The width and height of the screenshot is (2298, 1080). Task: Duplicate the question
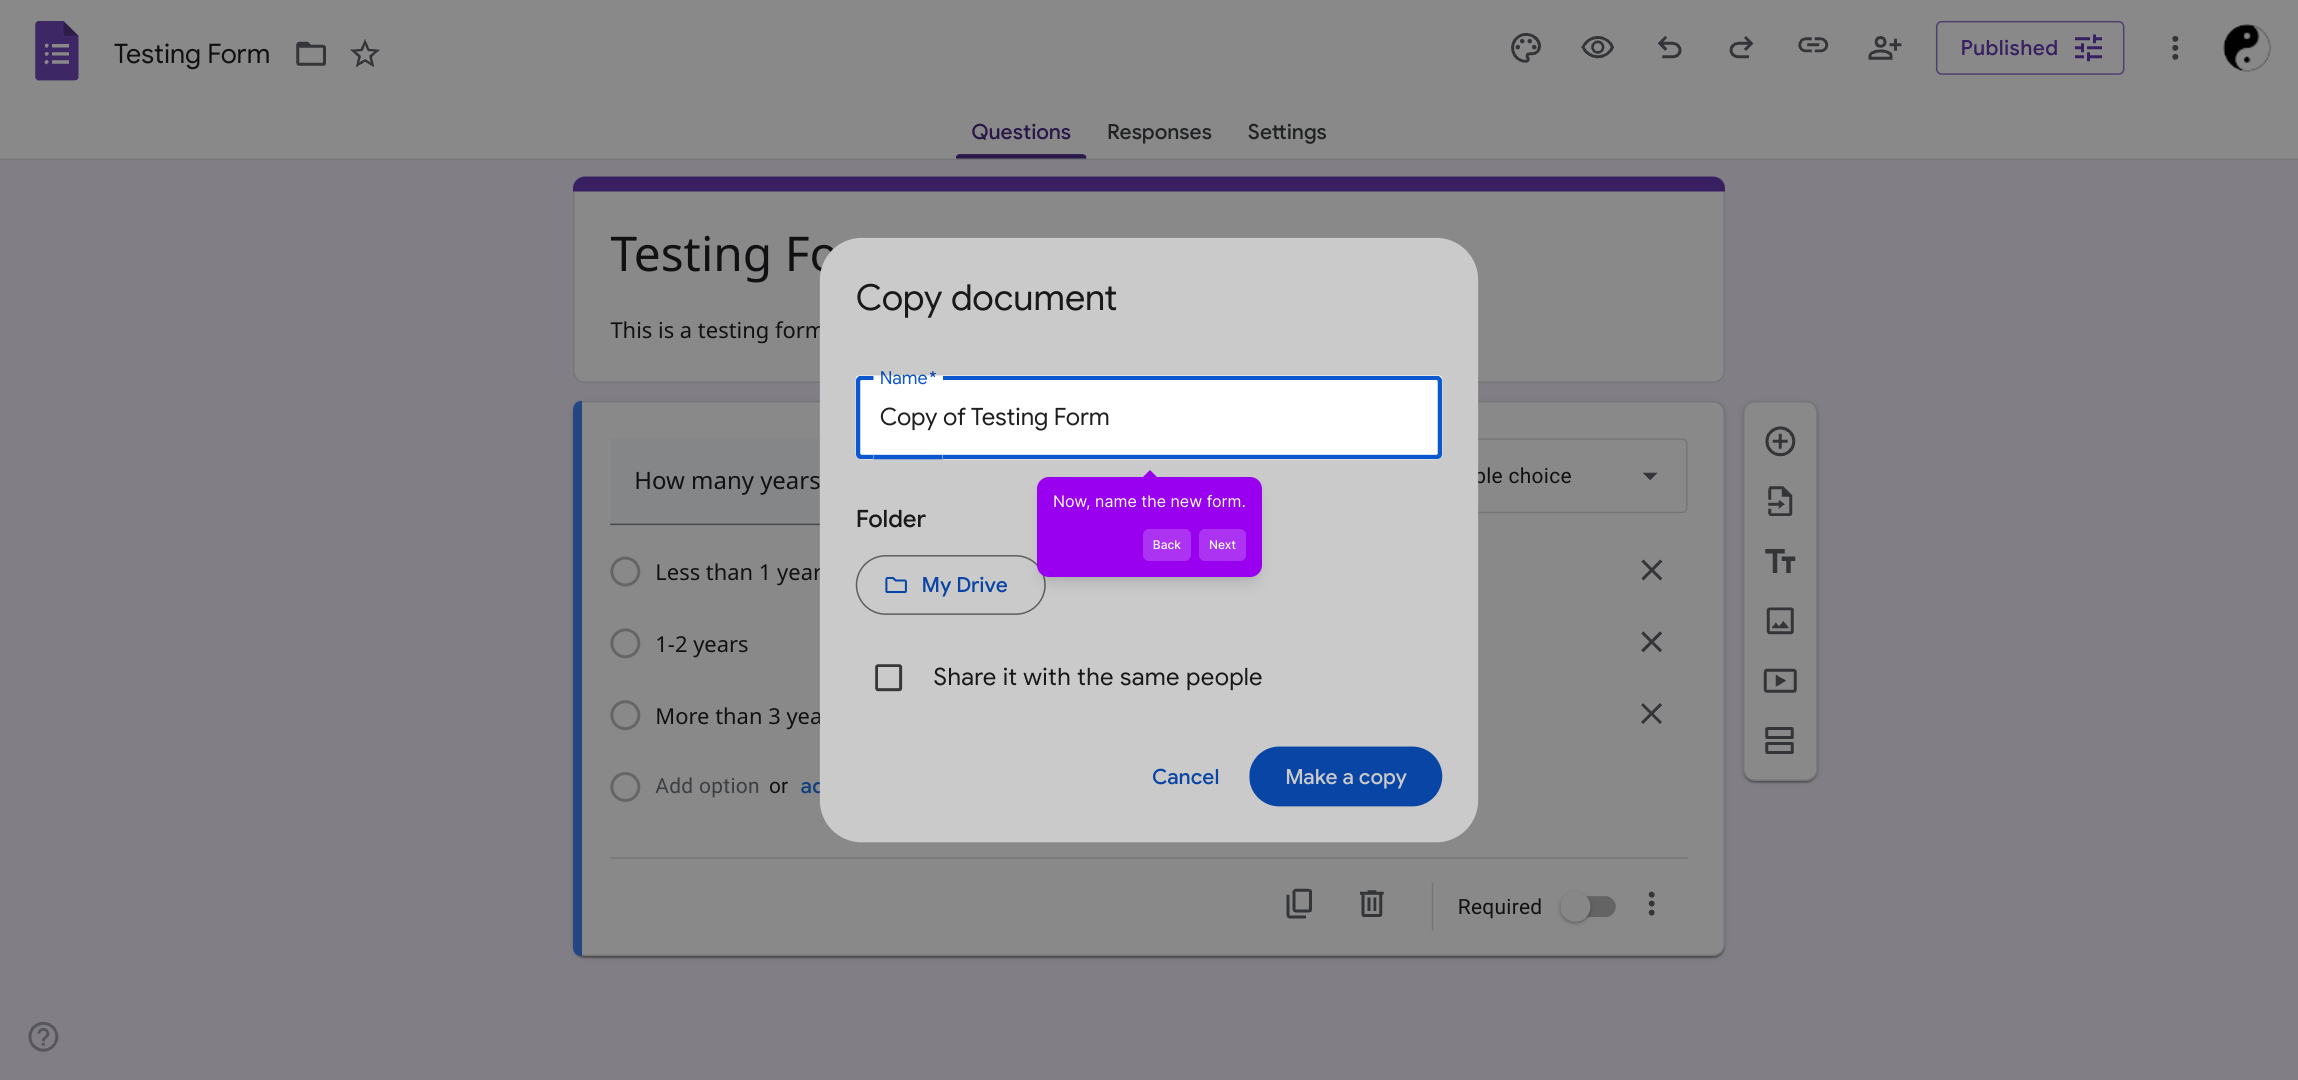pyautogui.click(x=1299, y=904)
